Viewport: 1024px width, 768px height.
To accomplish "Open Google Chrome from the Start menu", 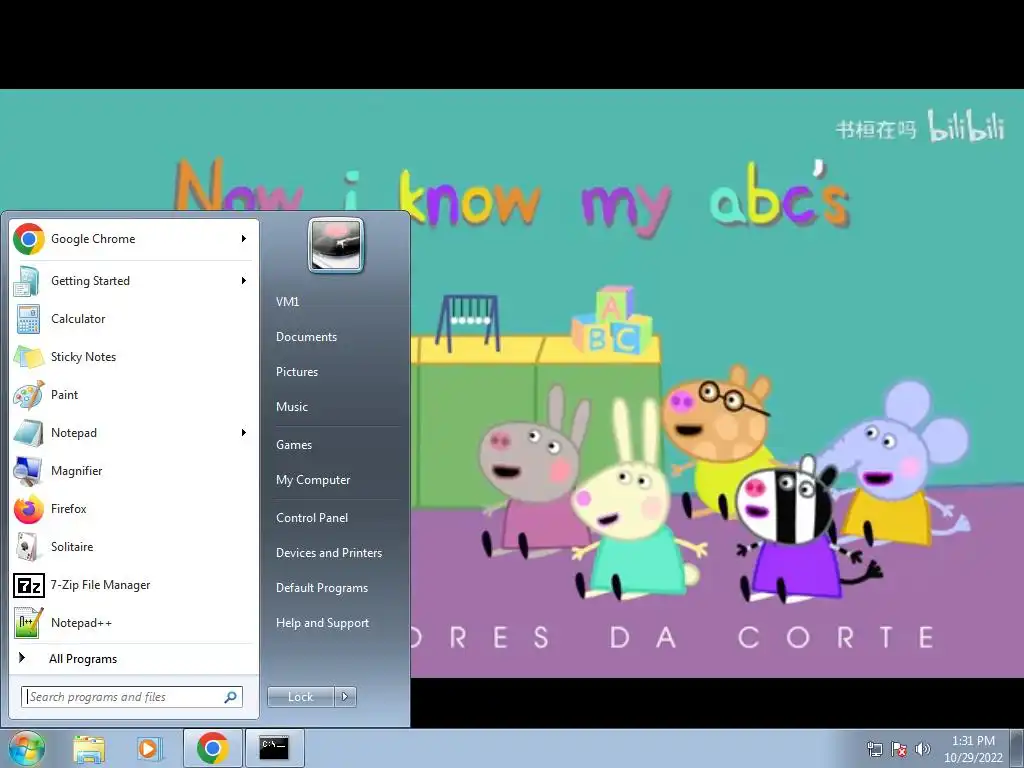I will (x=134, y=239).
